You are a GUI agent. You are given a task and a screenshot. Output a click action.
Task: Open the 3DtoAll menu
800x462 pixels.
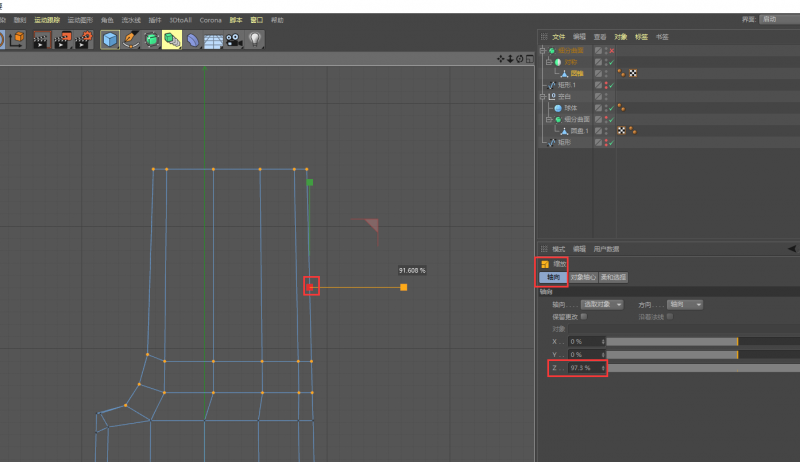181,20
